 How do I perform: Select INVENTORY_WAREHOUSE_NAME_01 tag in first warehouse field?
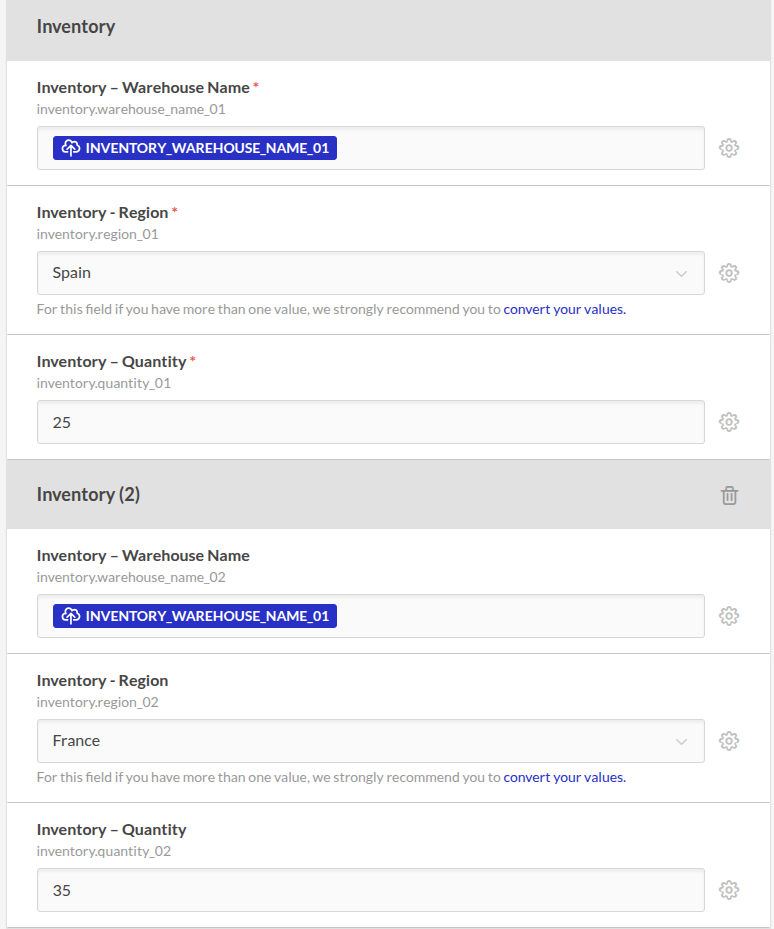(195, 148)
